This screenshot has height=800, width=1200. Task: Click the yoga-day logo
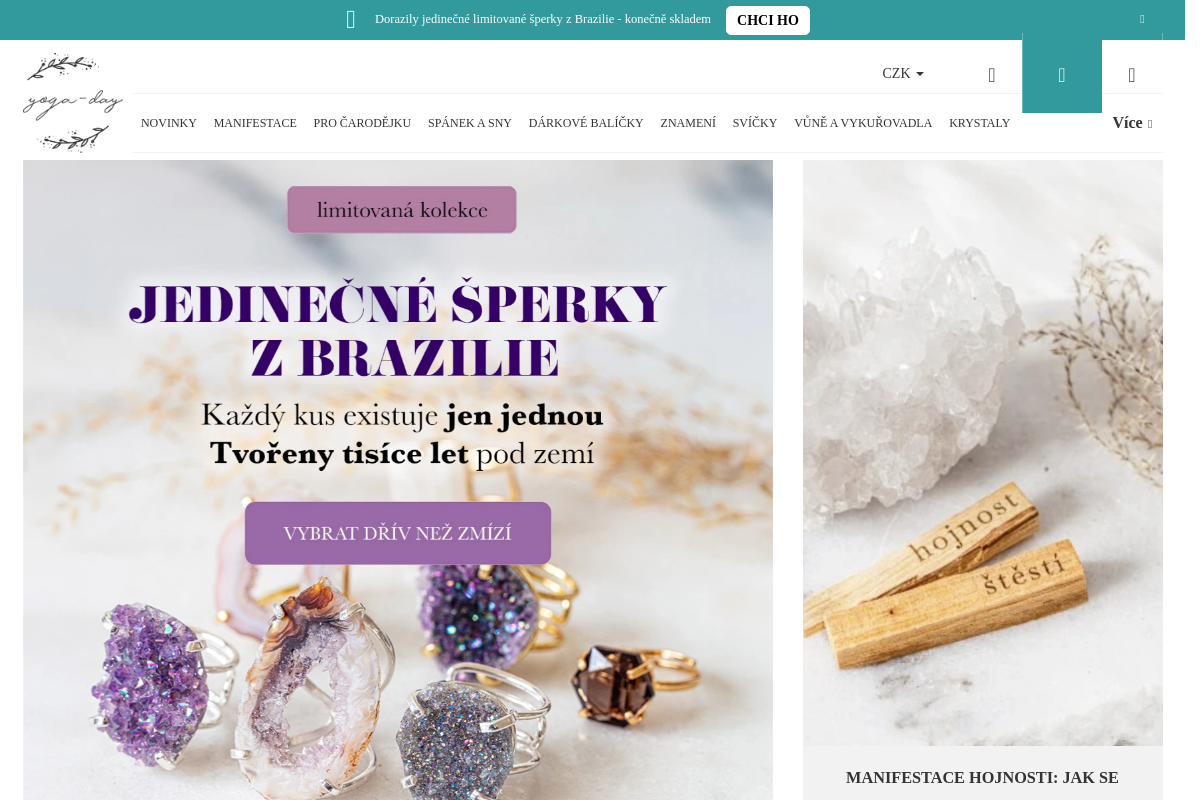[73, 102]
